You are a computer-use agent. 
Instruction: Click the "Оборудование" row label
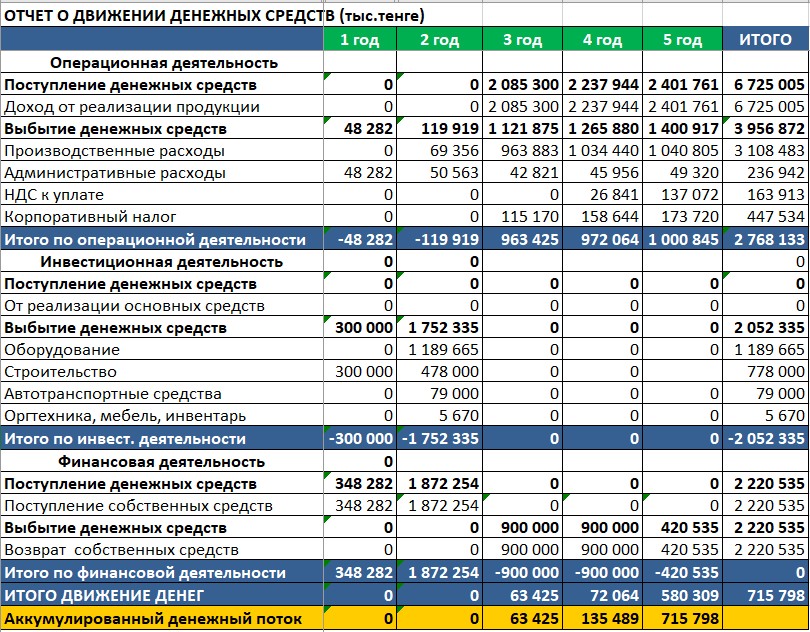[62, 350]
